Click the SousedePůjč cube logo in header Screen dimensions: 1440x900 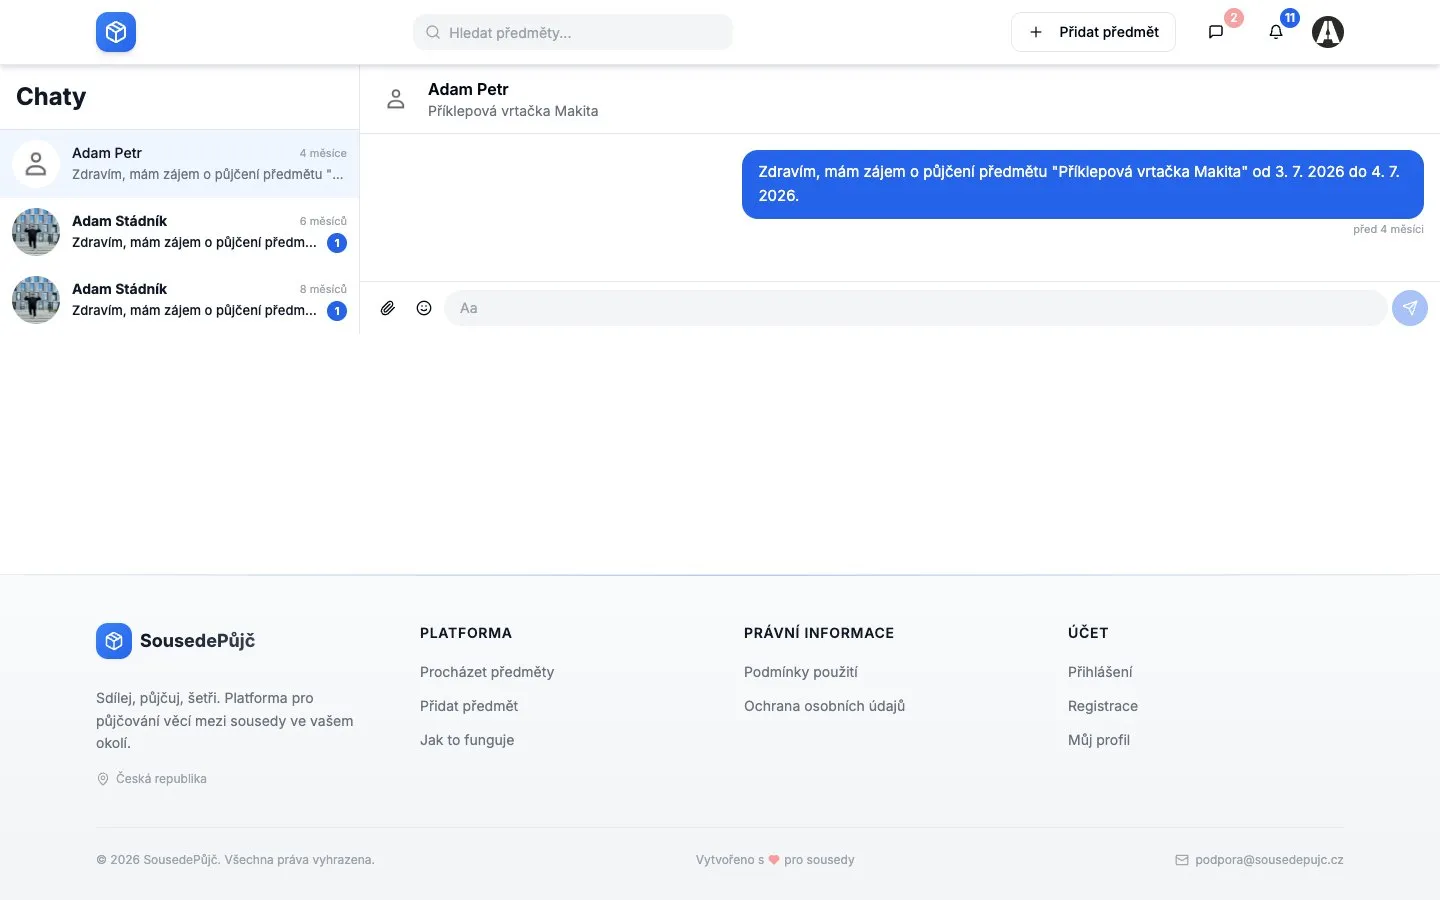click(116, 32)
